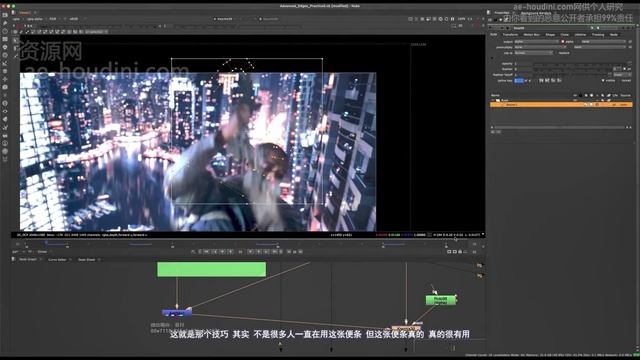Select the Bezier1 shape row

point(561,105)
